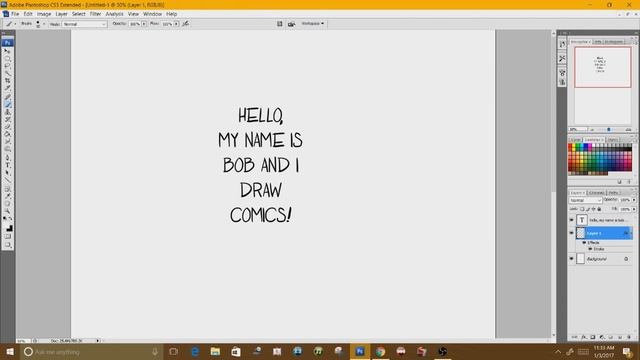Click the screen mode icon in toolbox
640x360 pixels.
7,245
